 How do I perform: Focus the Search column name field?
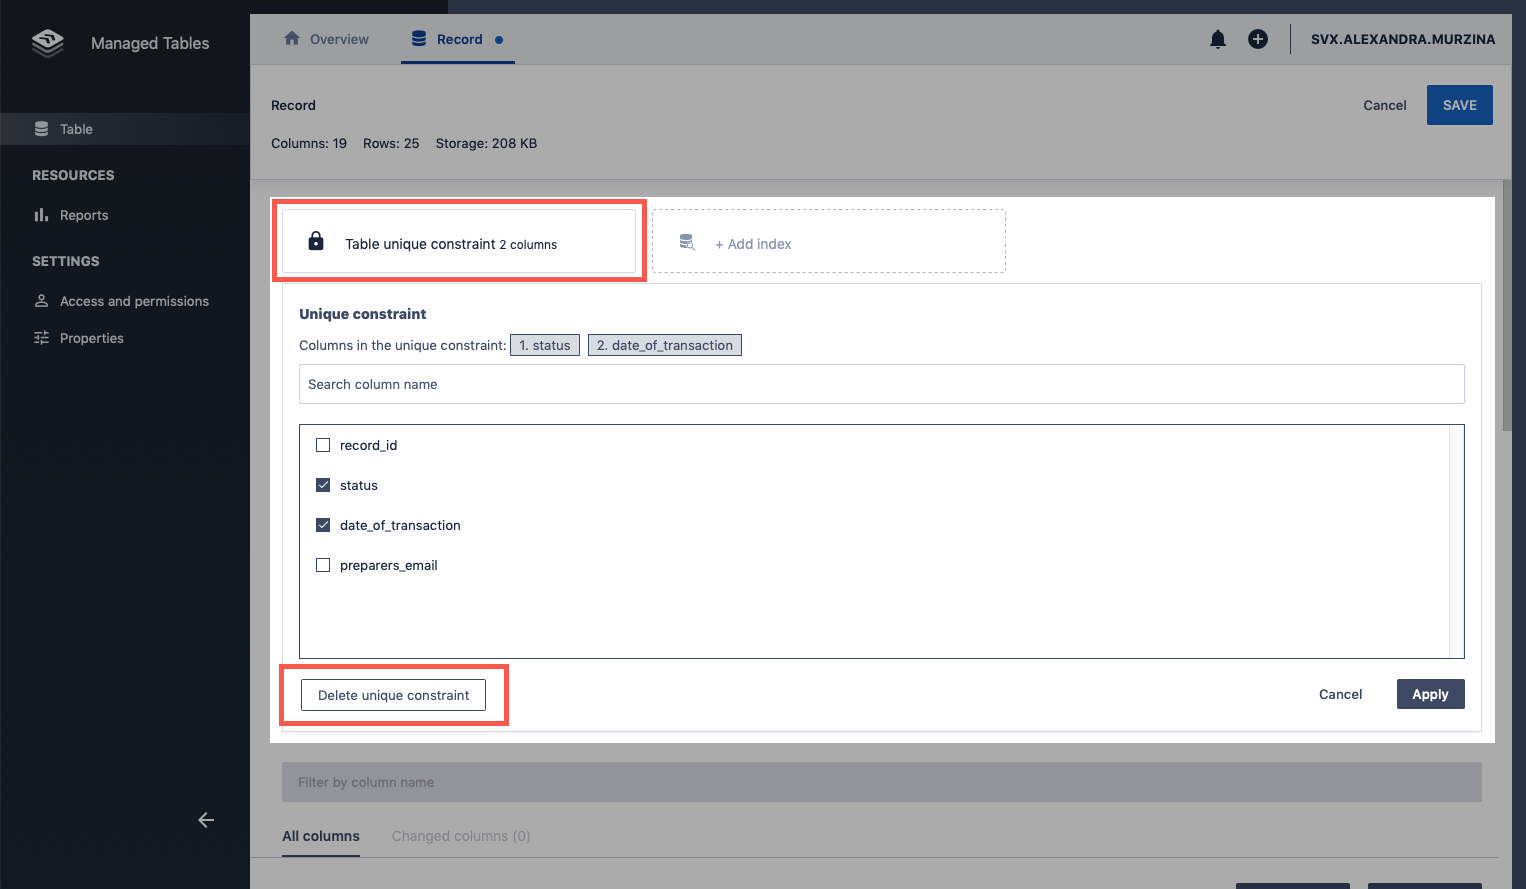[x=881, y=384]
